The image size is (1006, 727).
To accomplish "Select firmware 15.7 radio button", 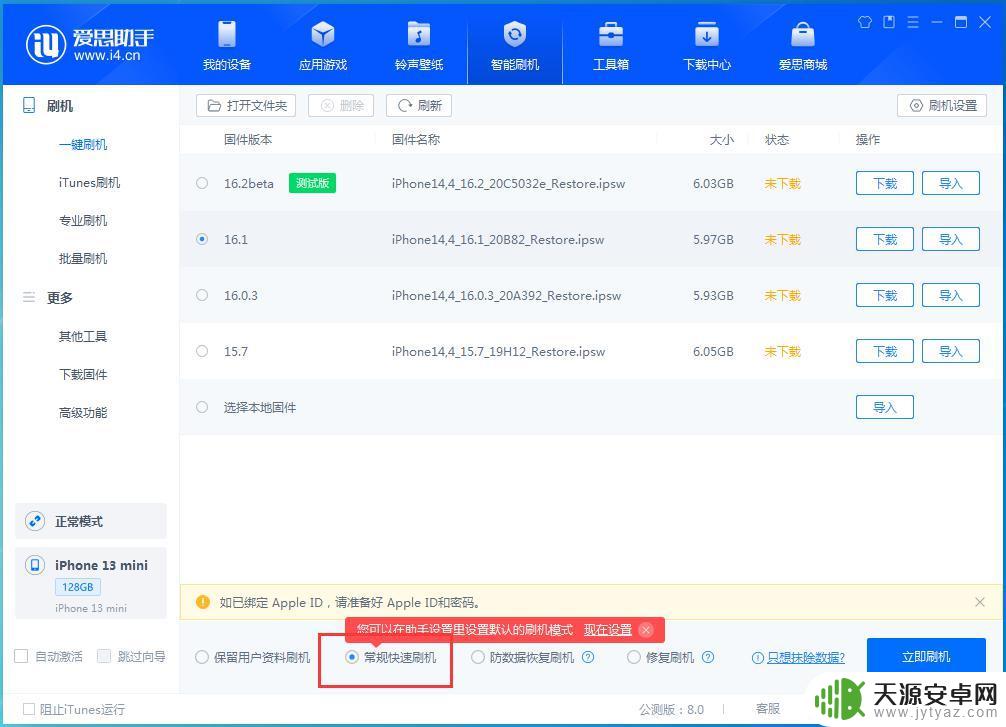I will 202,351.
